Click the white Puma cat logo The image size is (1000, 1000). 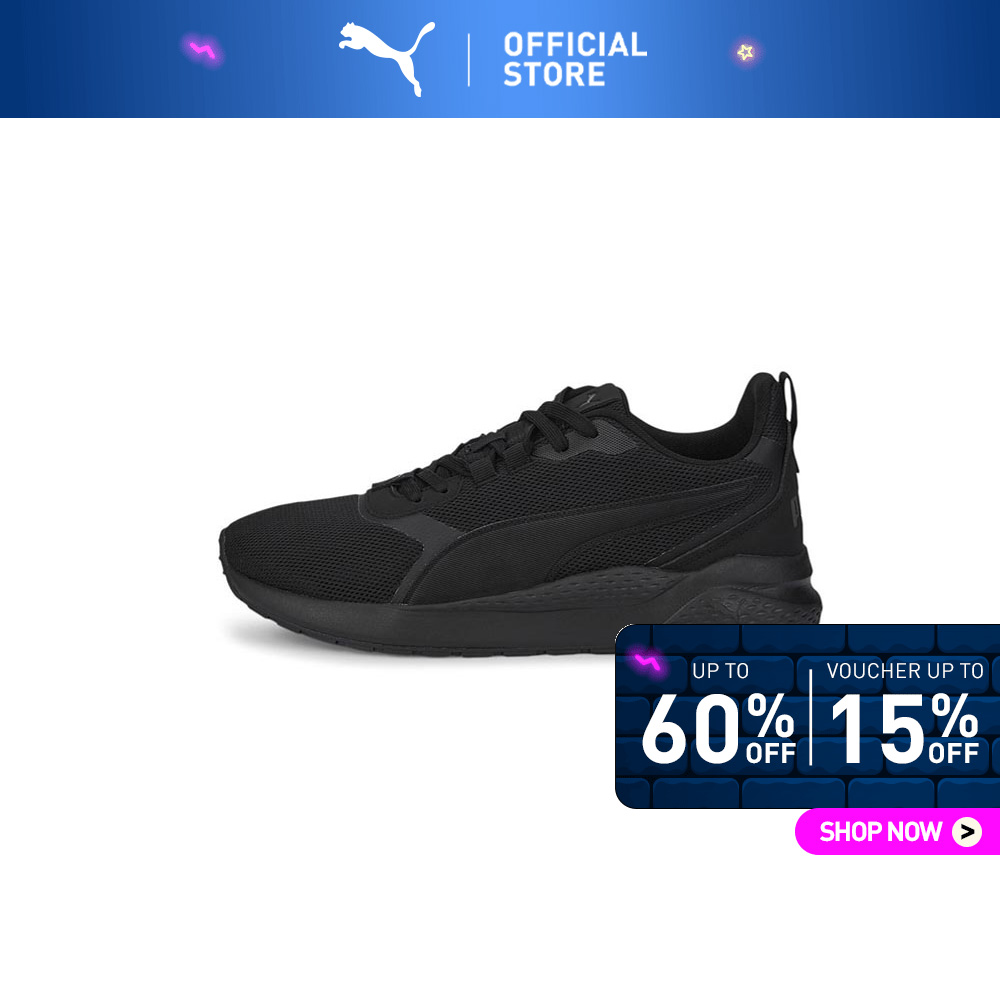pos(387,58)
